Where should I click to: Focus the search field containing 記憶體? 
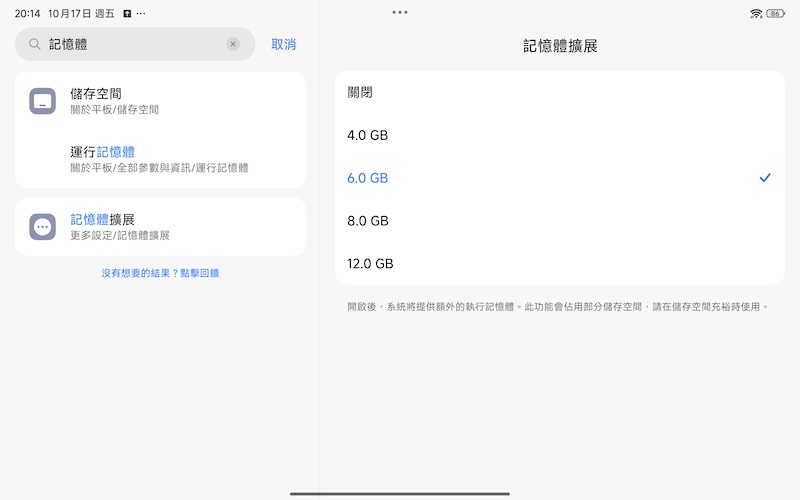point(130,44)
